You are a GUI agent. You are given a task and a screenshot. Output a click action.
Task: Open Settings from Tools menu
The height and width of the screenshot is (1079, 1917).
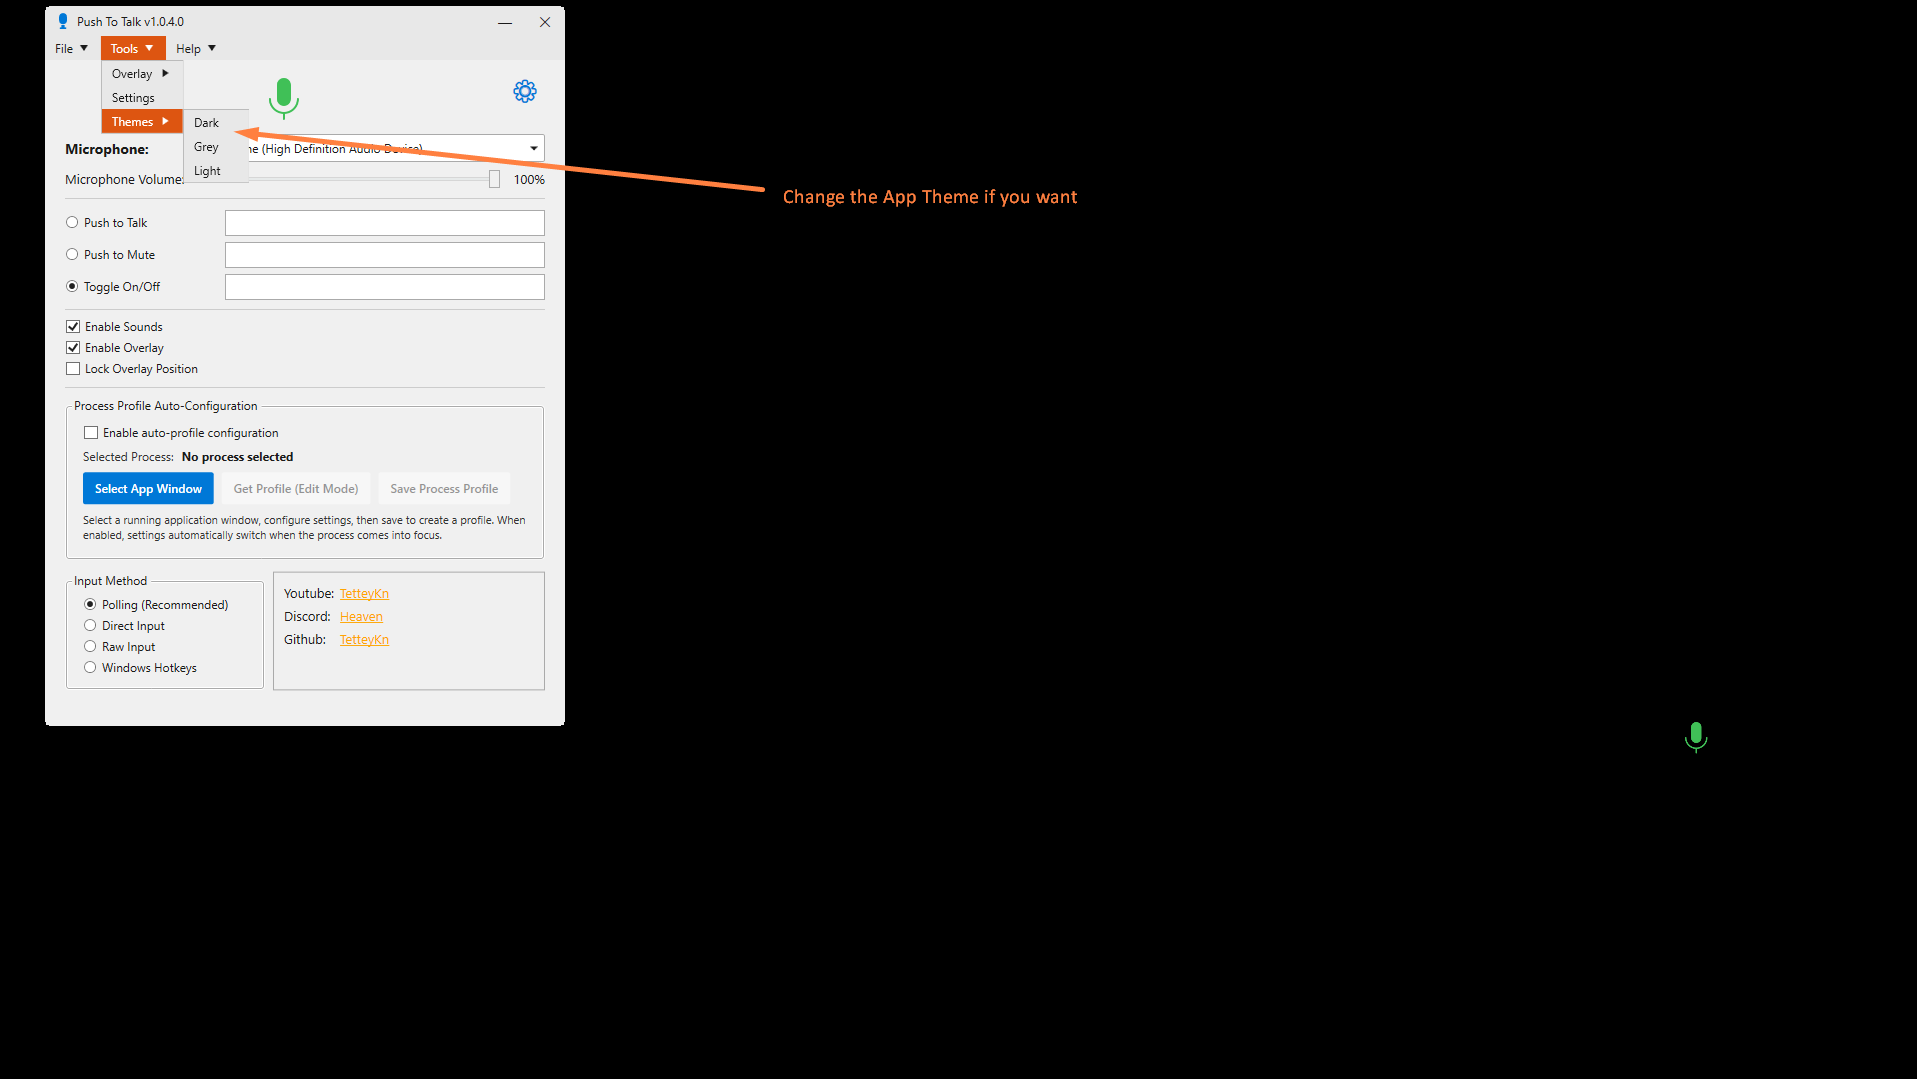[x=141, y=97]
